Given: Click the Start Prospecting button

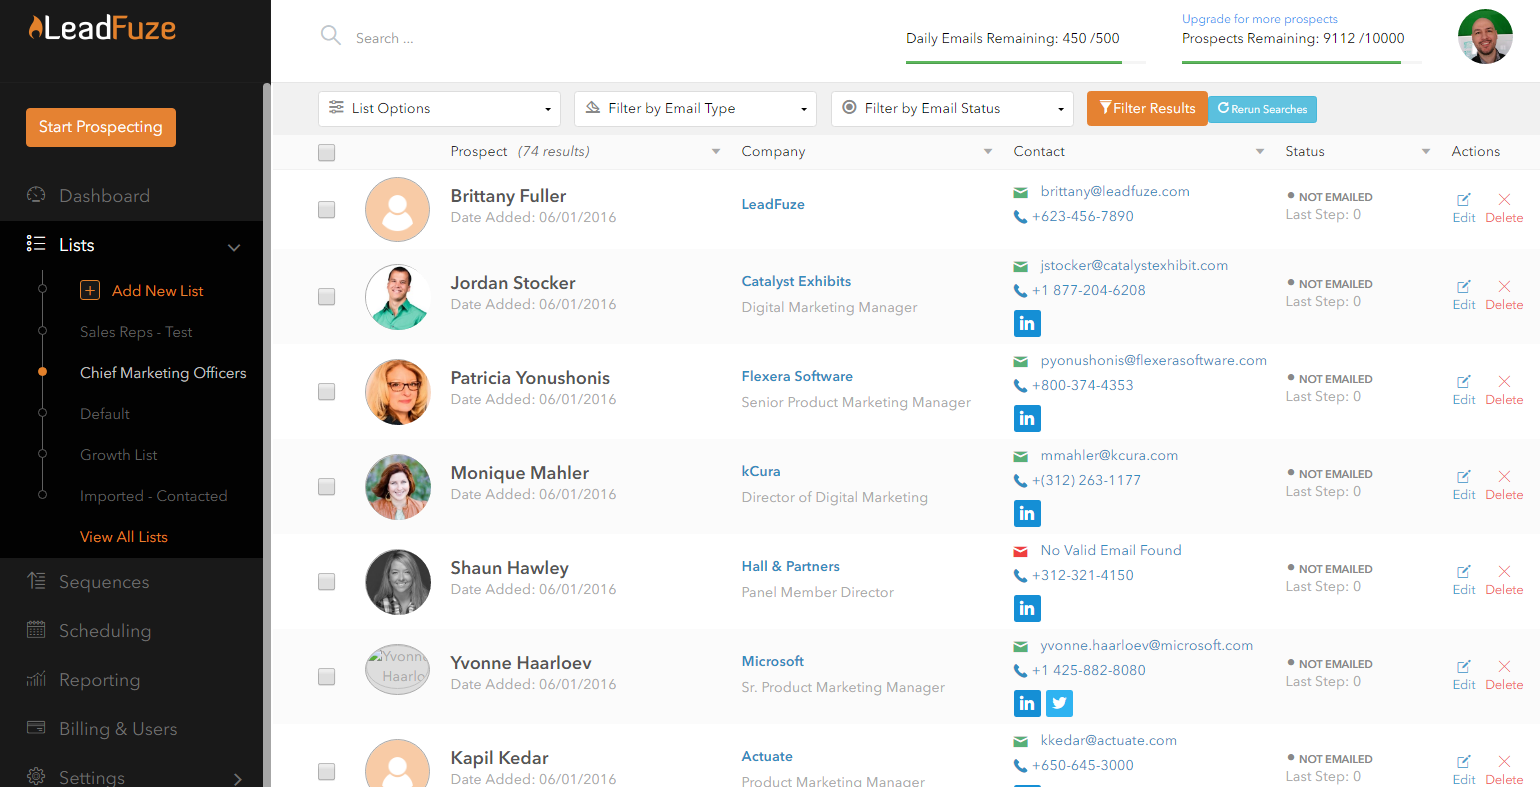Looking at the screenshot, I should 101,127.
